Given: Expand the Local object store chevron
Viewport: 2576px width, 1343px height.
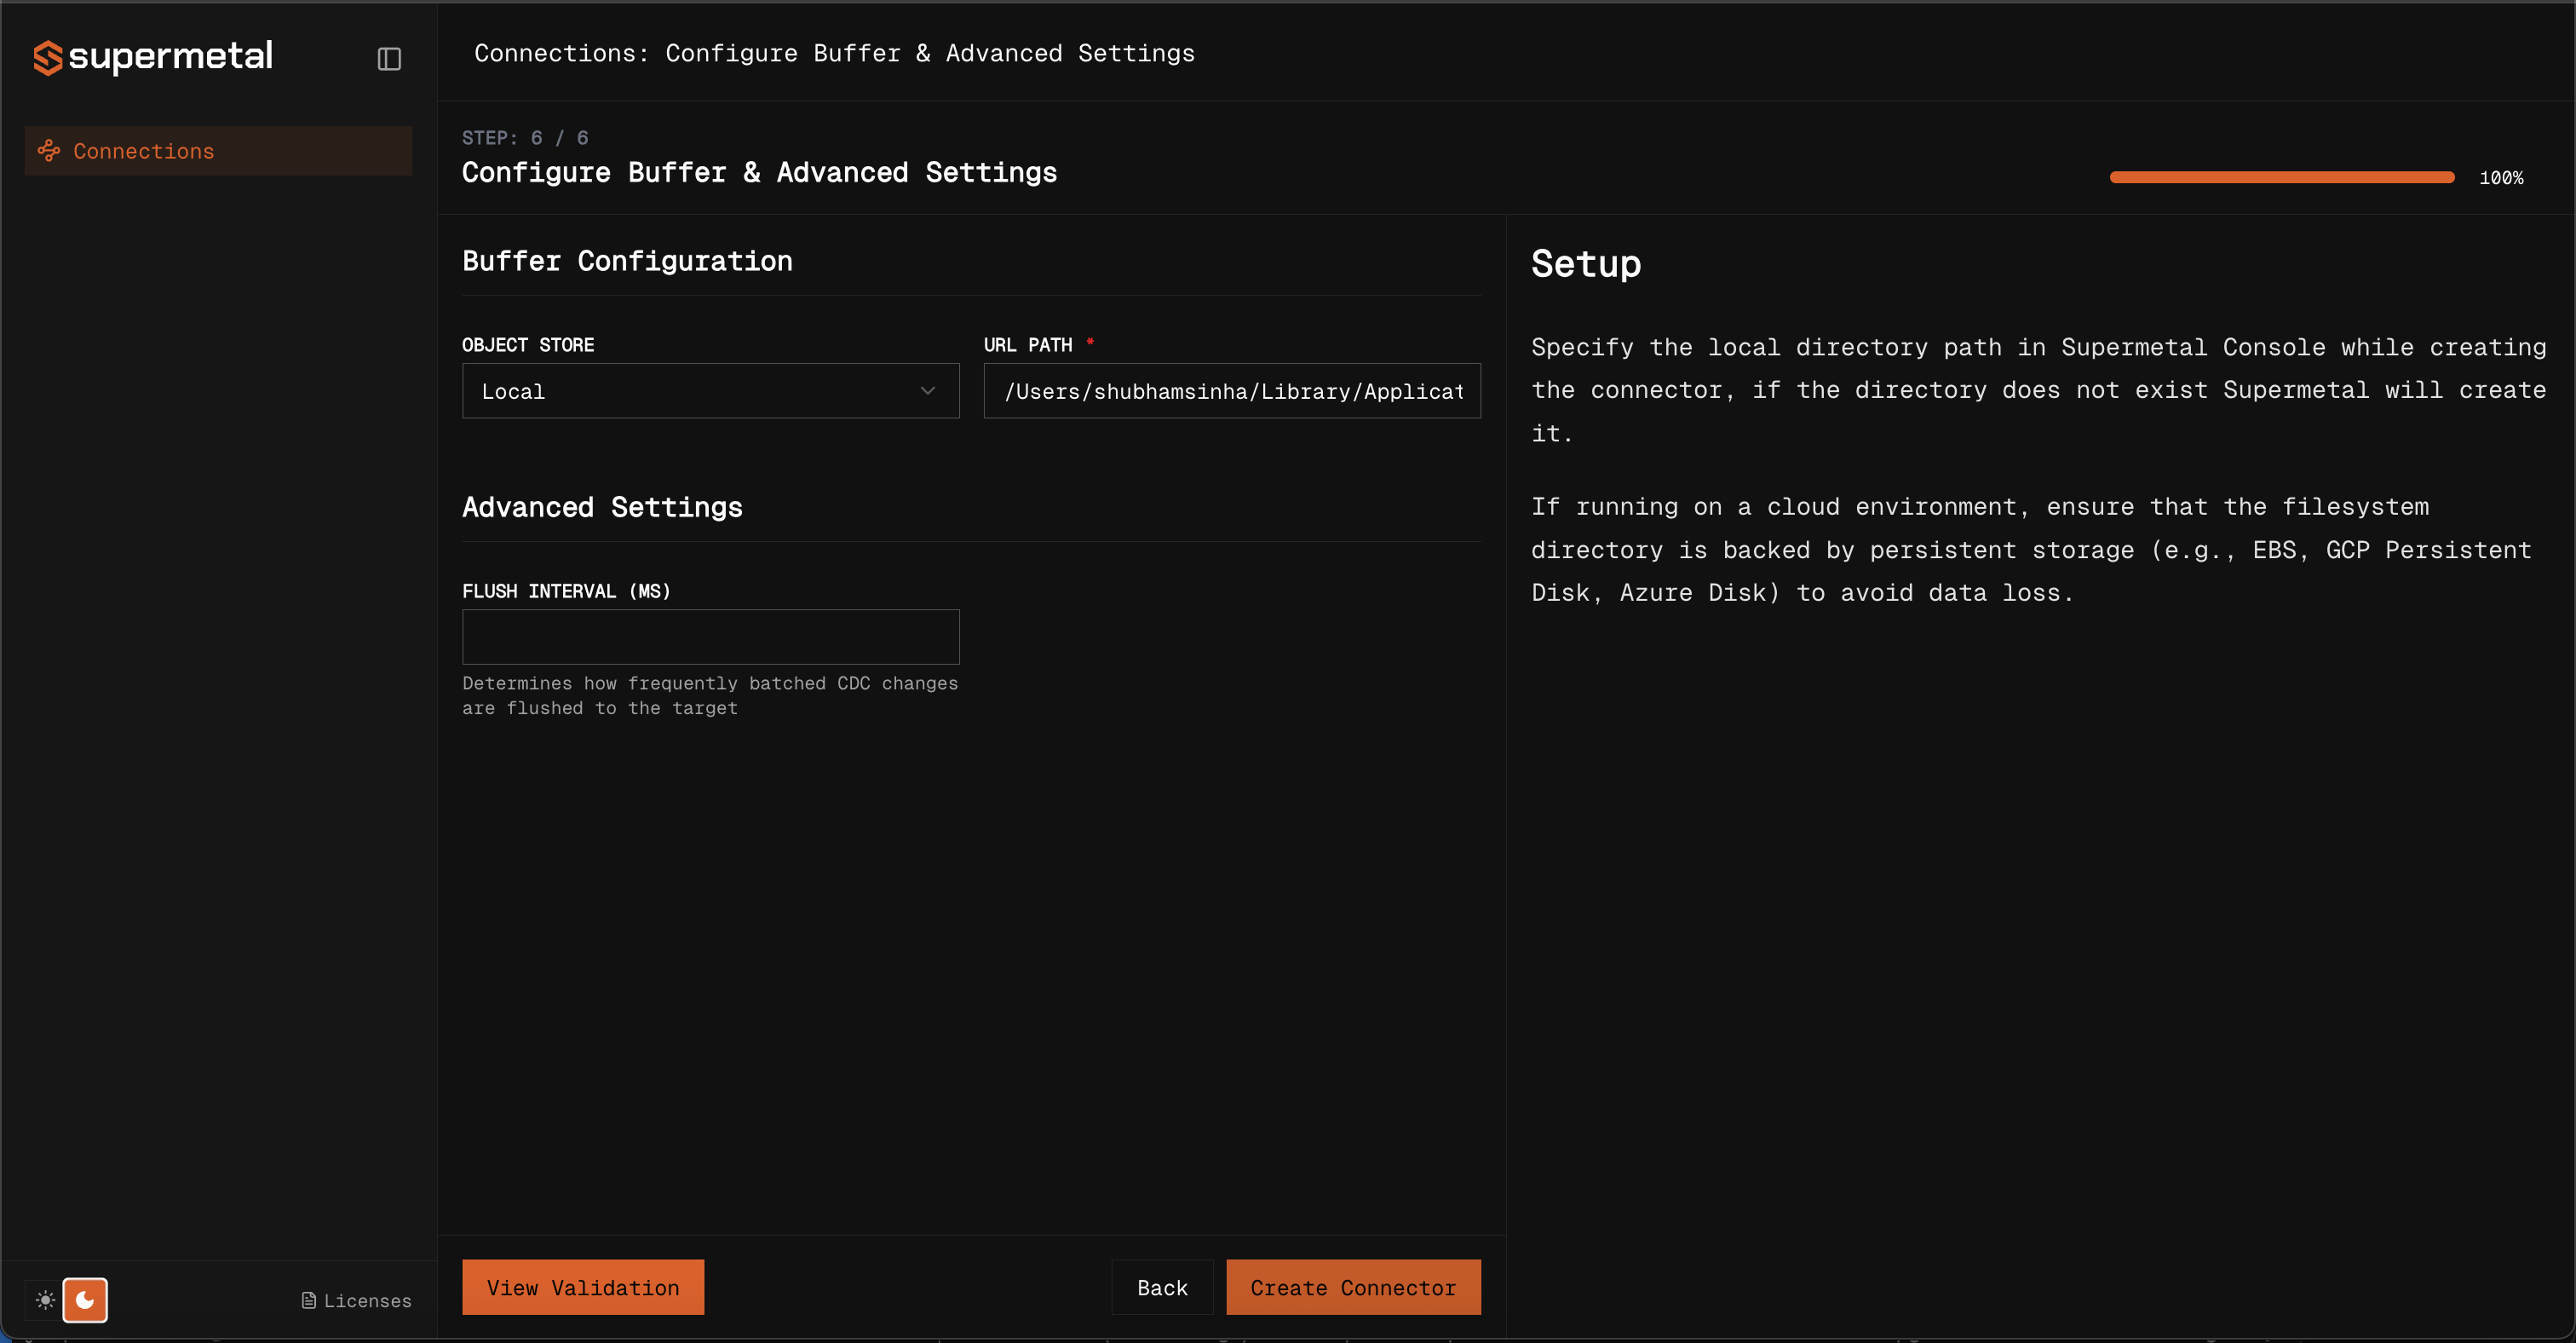Looking at the screenshot, I should click(928, 391).
